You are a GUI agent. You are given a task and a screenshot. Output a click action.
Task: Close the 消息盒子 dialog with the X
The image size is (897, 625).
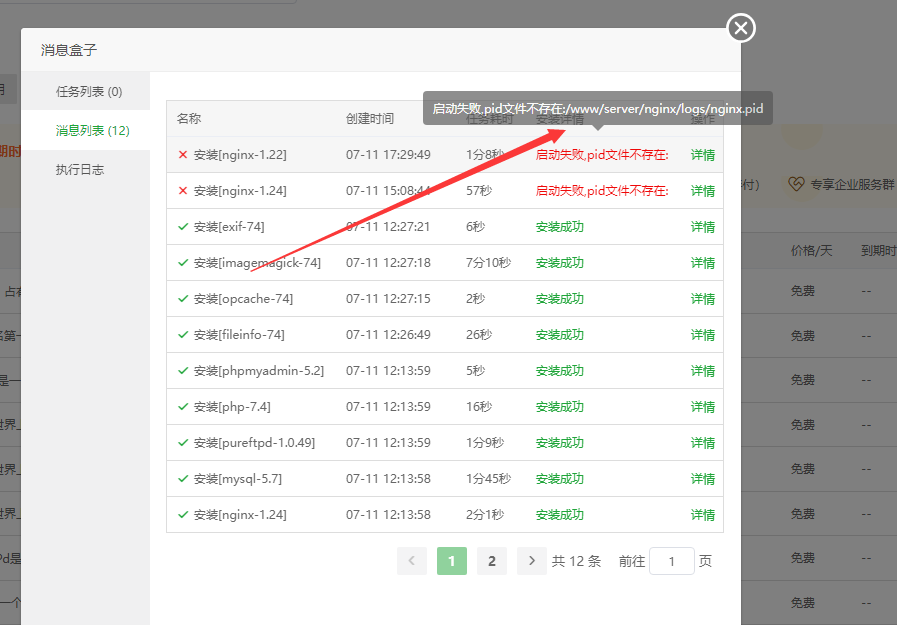tap(741, 28)
